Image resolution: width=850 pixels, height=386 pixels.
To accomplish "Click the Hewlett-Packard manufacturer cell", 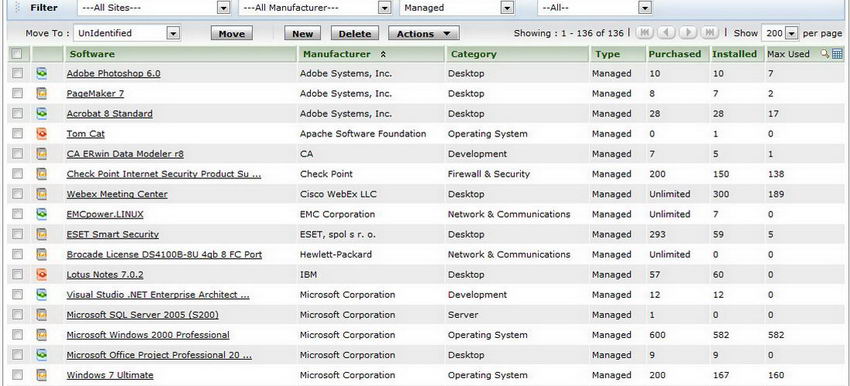I will pos(336,254).
